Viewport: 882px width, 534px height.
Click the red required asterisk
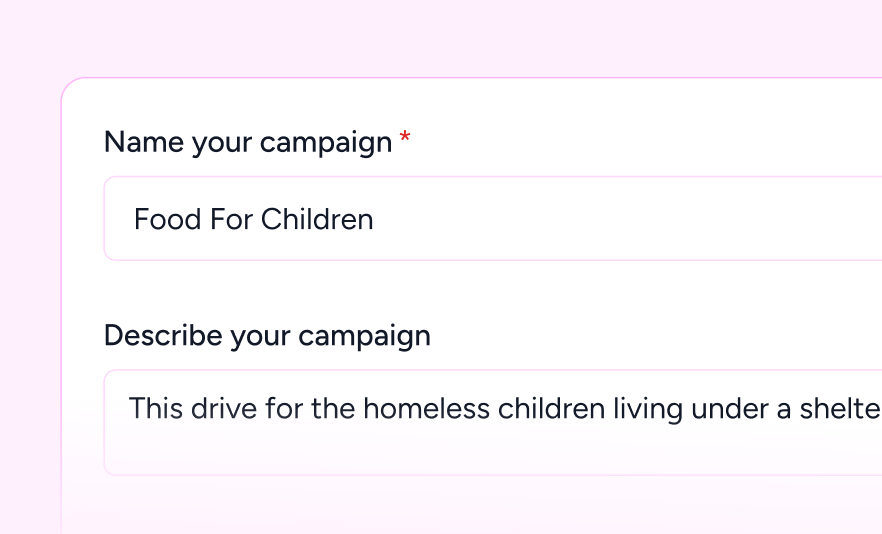405,141
